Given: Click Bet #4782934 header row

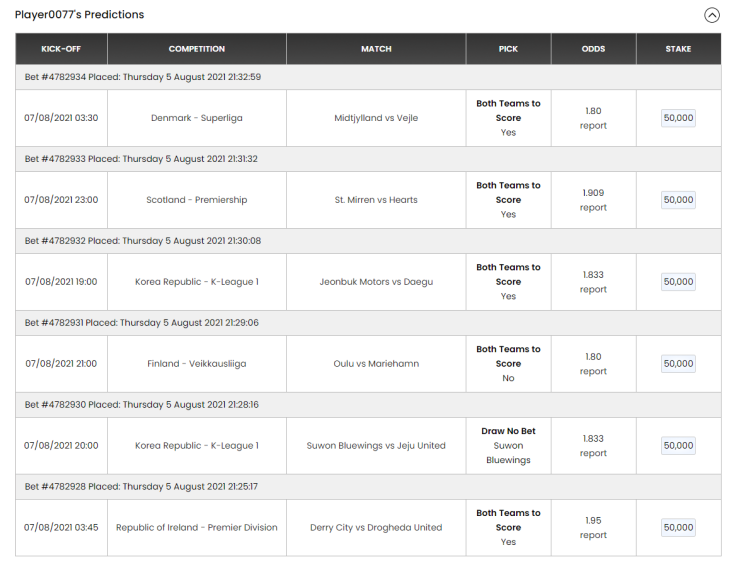Looking at the screenshot, I should (x=368, y=77).
